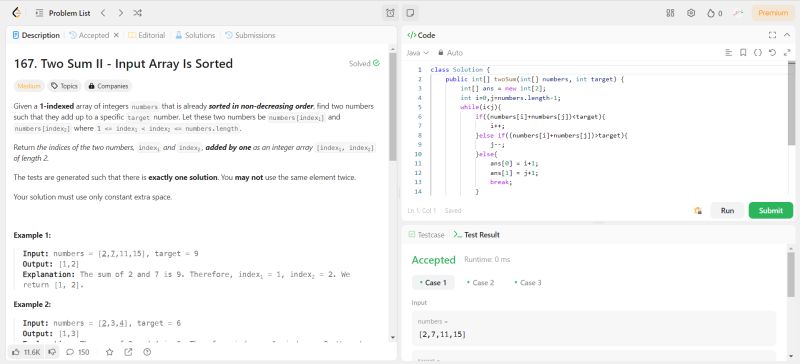Pick a random problem with shuffle icon

pyautogui.click(x=137, y=13)
